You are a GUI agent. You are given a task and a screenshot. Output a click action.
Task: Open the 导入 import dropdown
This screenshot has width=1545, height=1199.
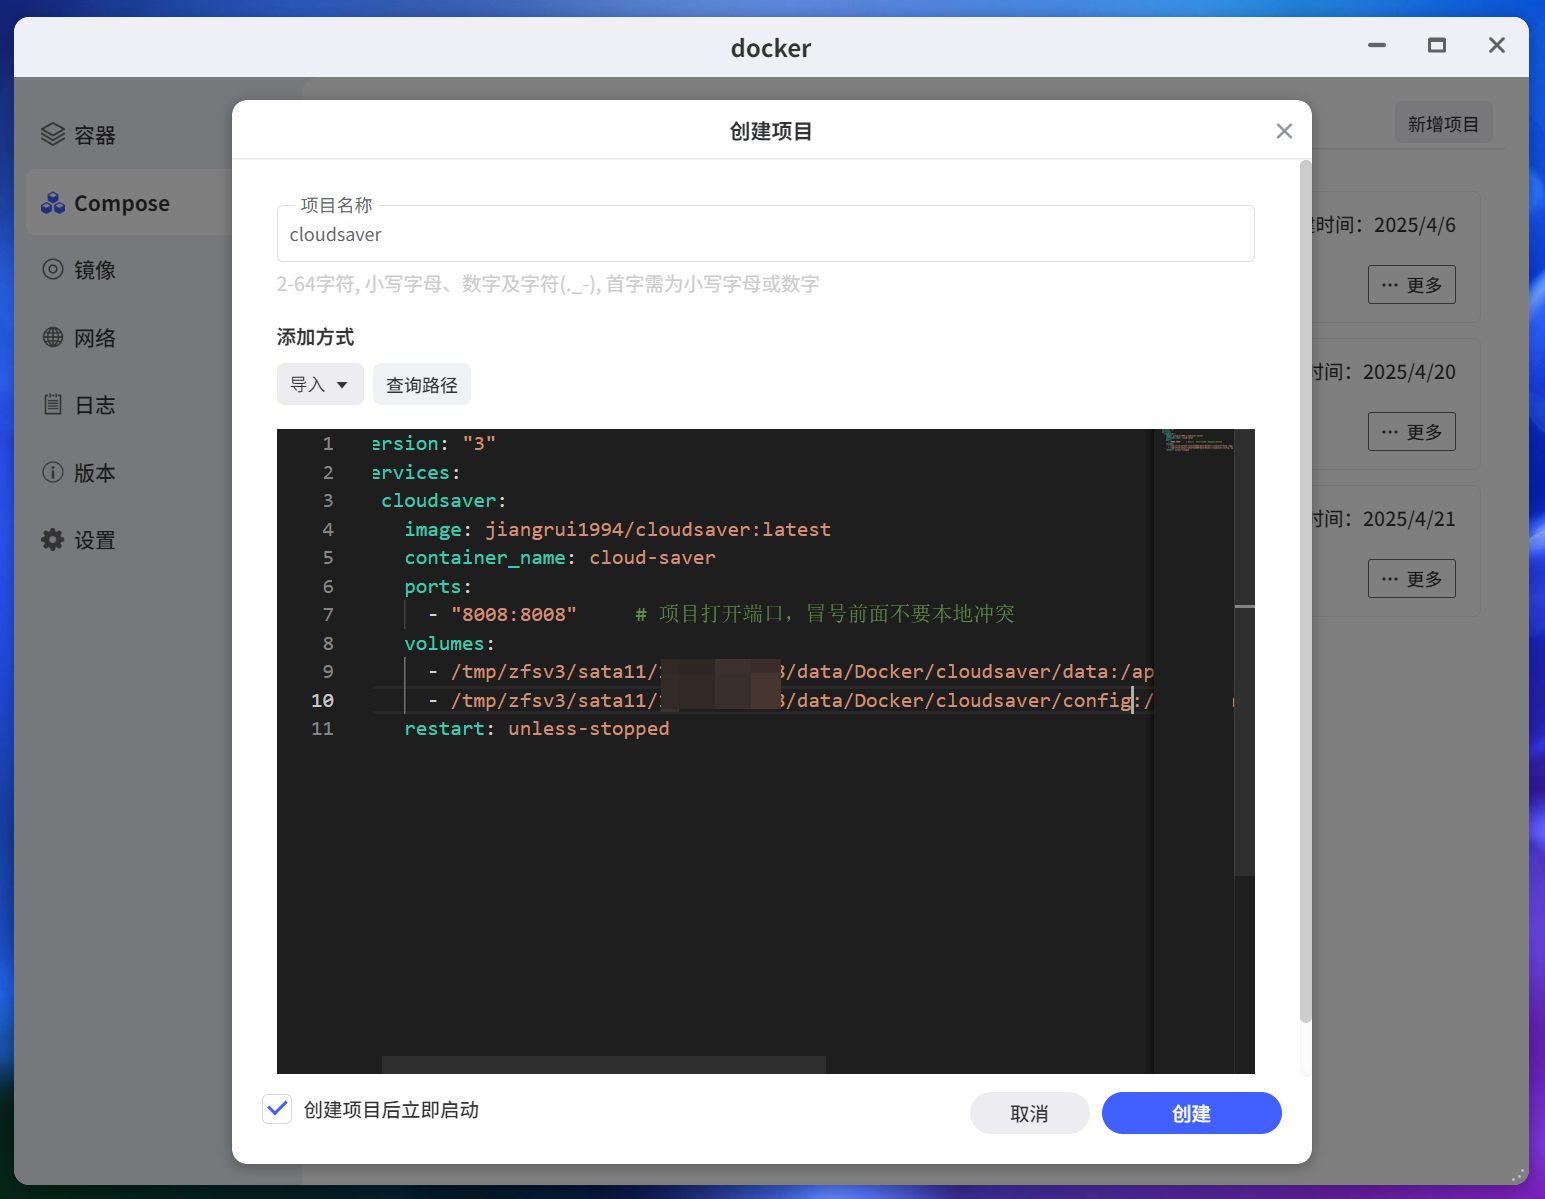(x=320, y=384)
